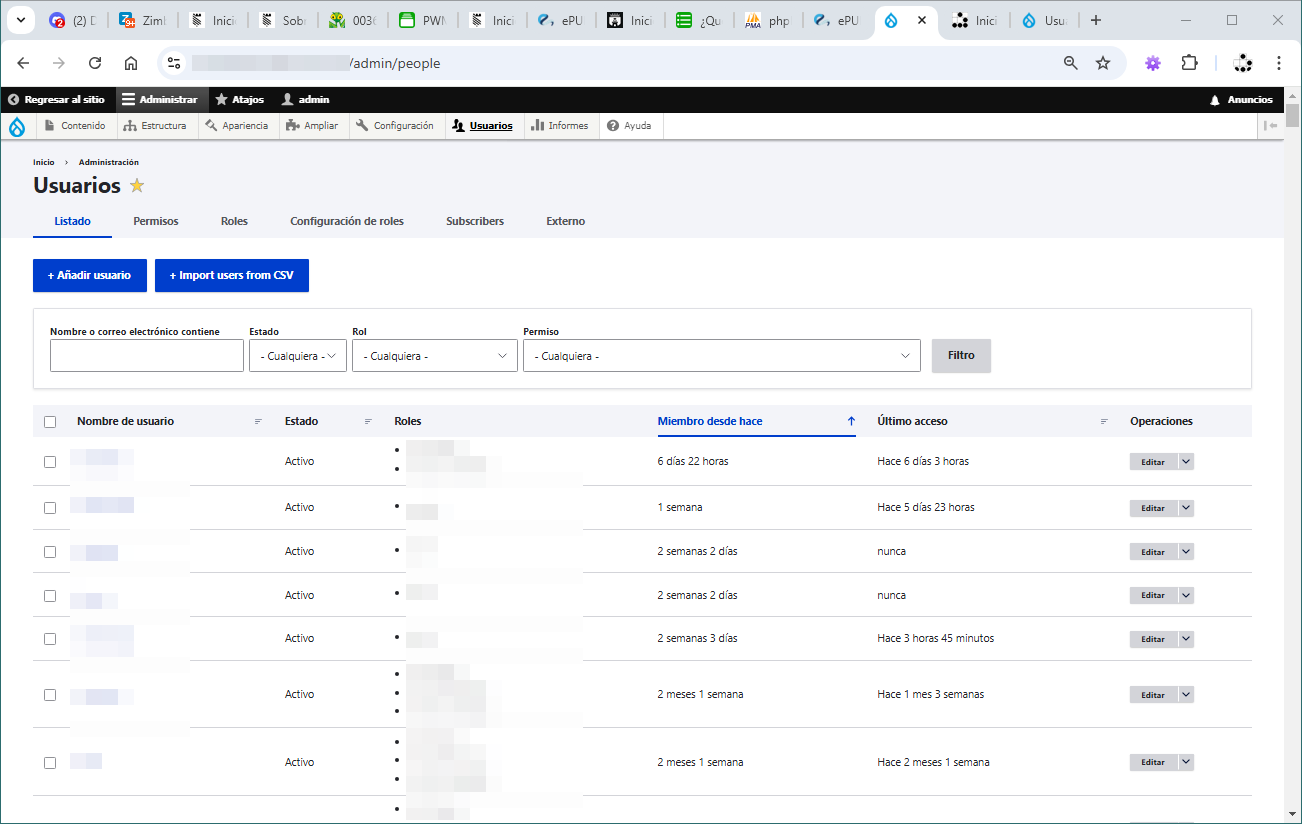1302x824 pixels.
Task: Open the Estructura admin menu
Action: [x=156, y=126]
